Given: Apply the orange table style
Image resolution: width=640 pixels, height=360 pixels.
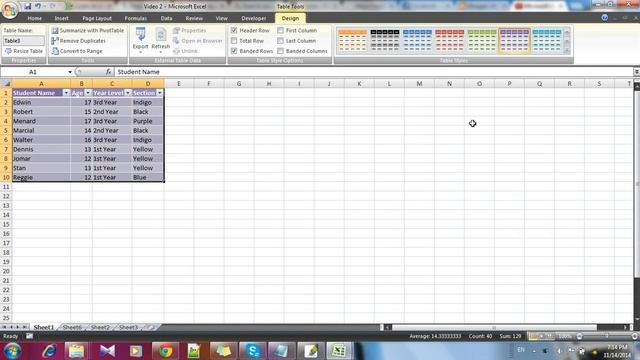Looking at the screenshot, I should 352,40.
